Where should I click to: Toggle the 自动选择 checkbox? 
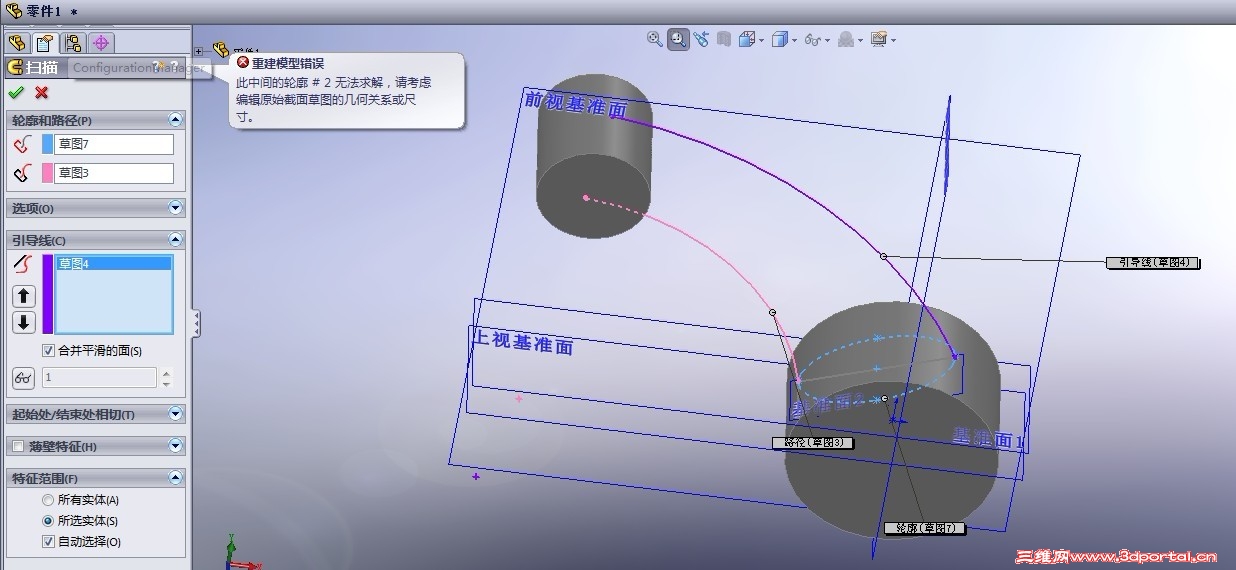click(x=48, y=542)
